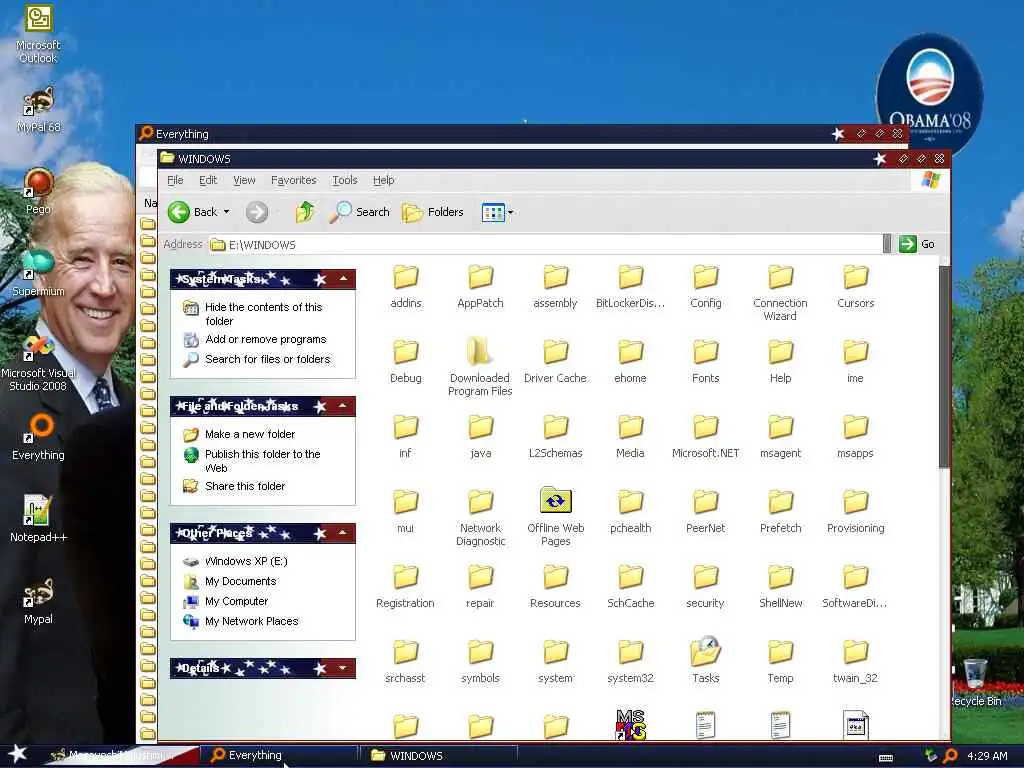Screen dimensions: 1024x768
Task: Toggle the Folders pane
Action: [x=432, y=212]
